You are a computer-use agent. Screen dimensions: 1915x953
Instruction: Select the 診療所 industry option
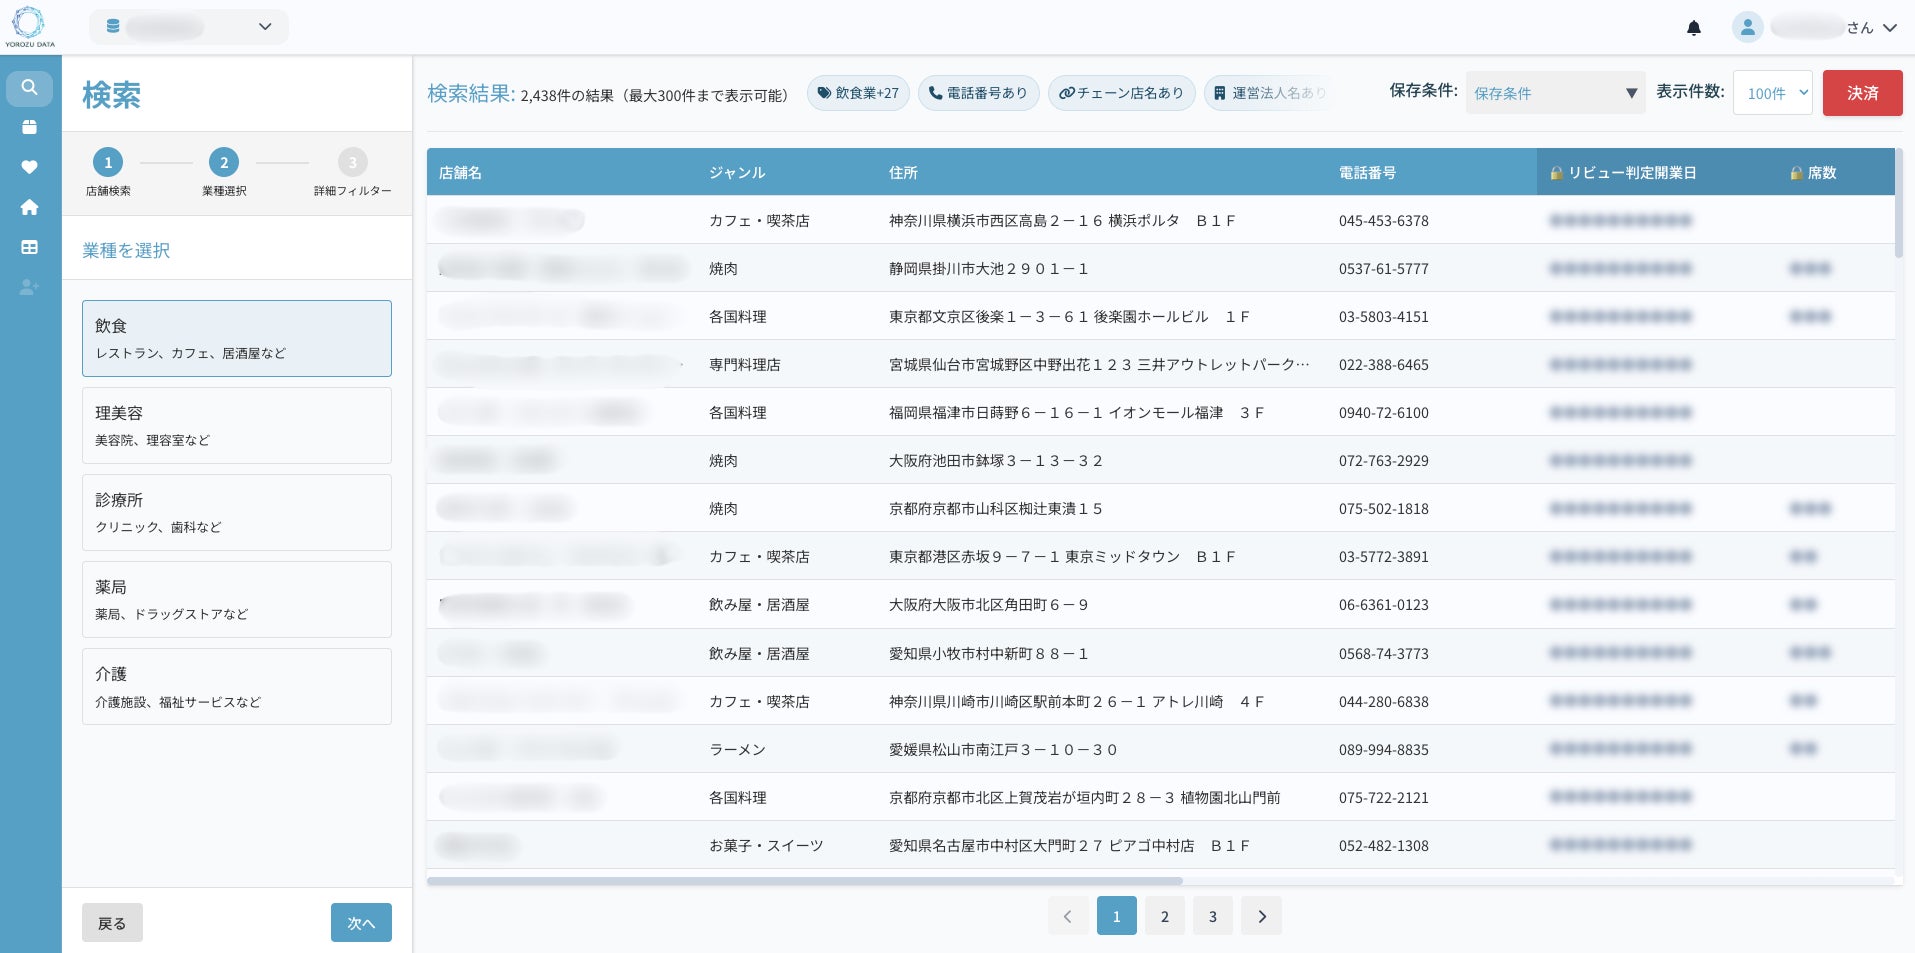tap(237, 513)
